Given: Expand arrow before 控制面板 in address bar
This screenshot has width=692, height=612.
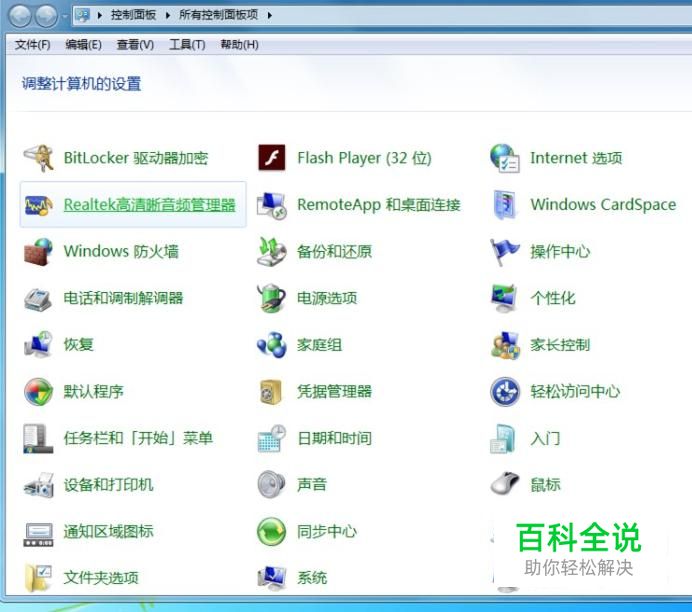Looking at the screenshot, I should tap(100, 15).
